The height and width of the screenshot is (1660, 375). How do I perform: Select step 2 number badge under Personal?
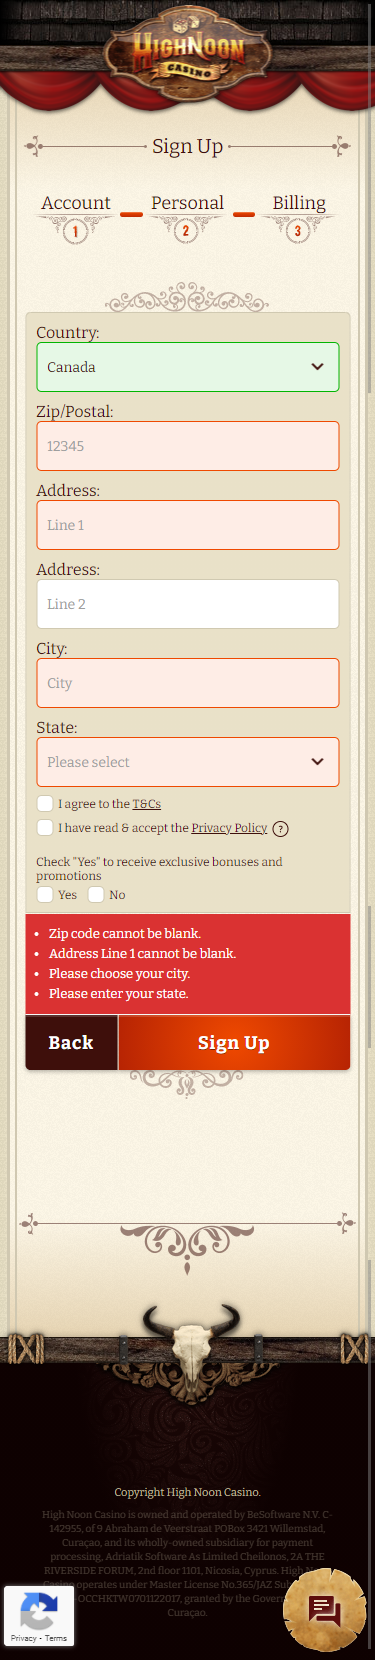(x=186, y=231)
